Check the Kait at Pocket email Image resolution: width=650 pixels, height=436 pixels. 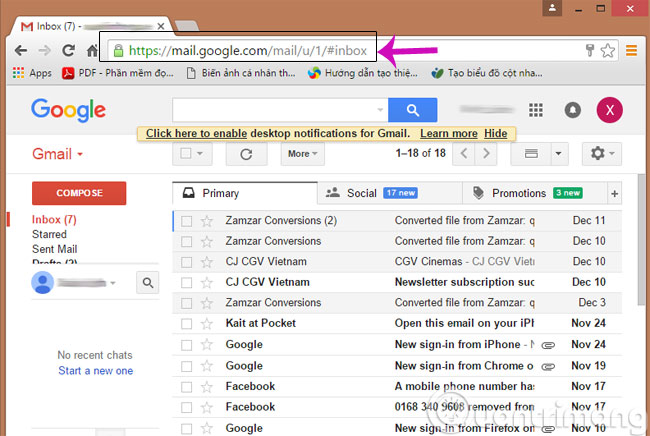187,324
